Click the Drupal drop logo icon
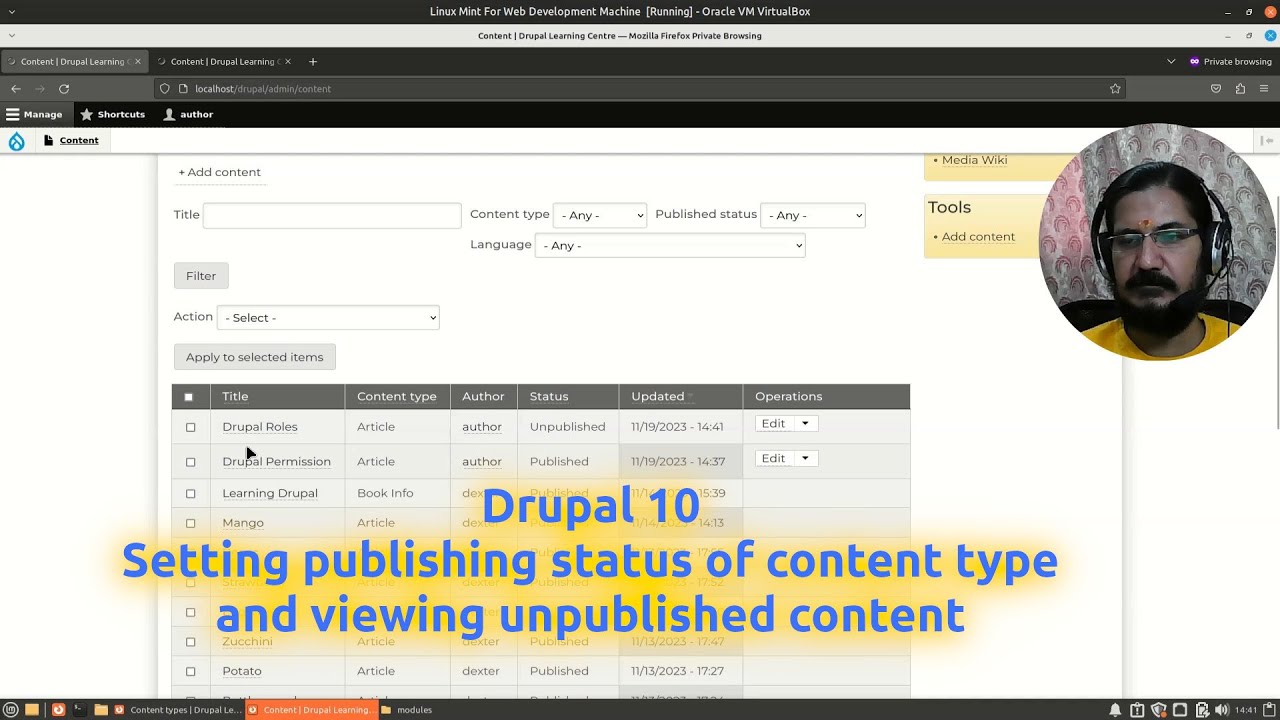Viewport: 1280px width, 720px height. tap(16, 141)
